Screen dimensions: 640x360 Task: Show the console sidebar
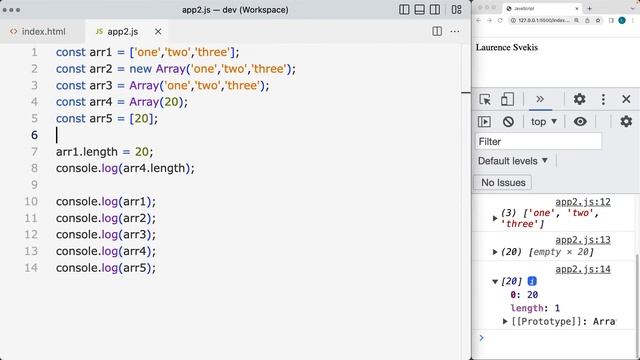[x=484, y=122]
